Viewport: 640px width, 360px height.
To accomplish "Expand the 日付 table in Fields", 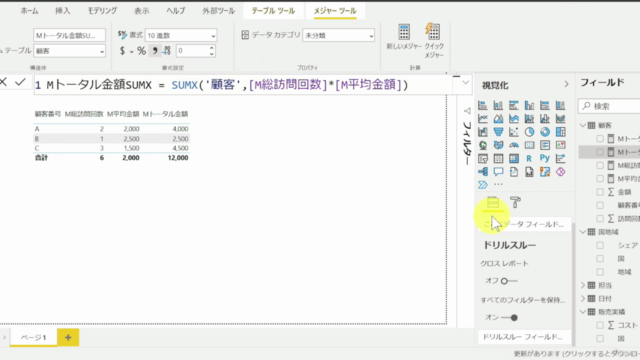I will click(x=583, y=298).
